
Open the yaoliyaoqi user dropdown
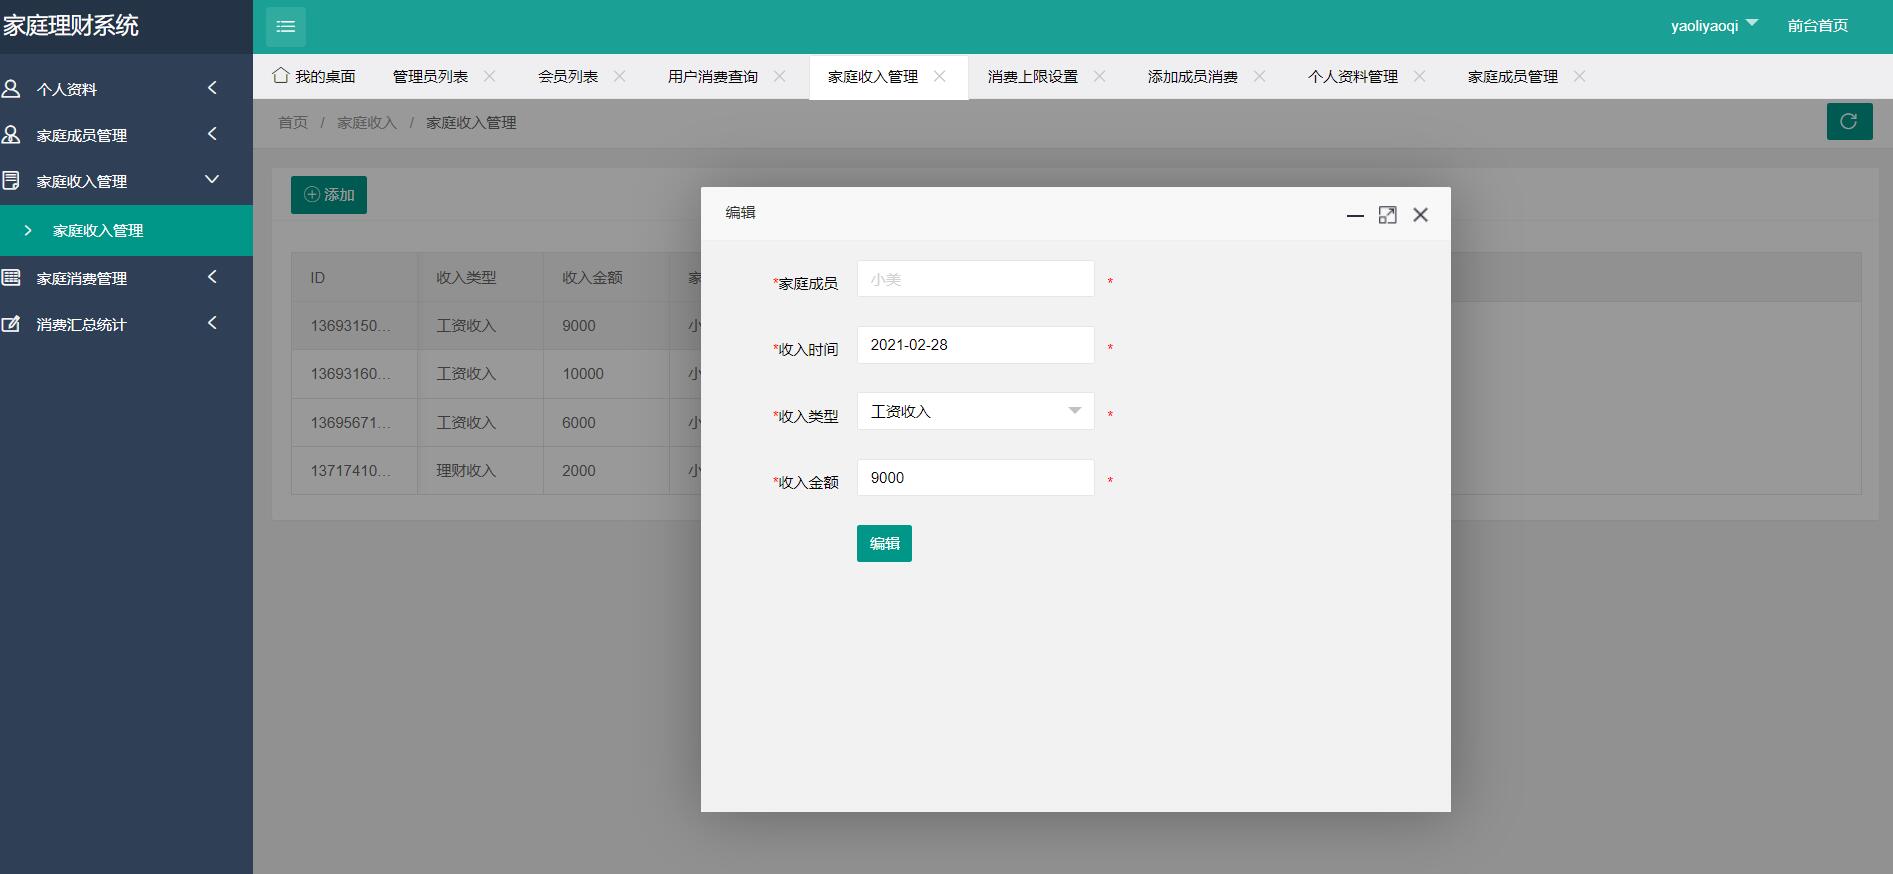[1714, 26]
